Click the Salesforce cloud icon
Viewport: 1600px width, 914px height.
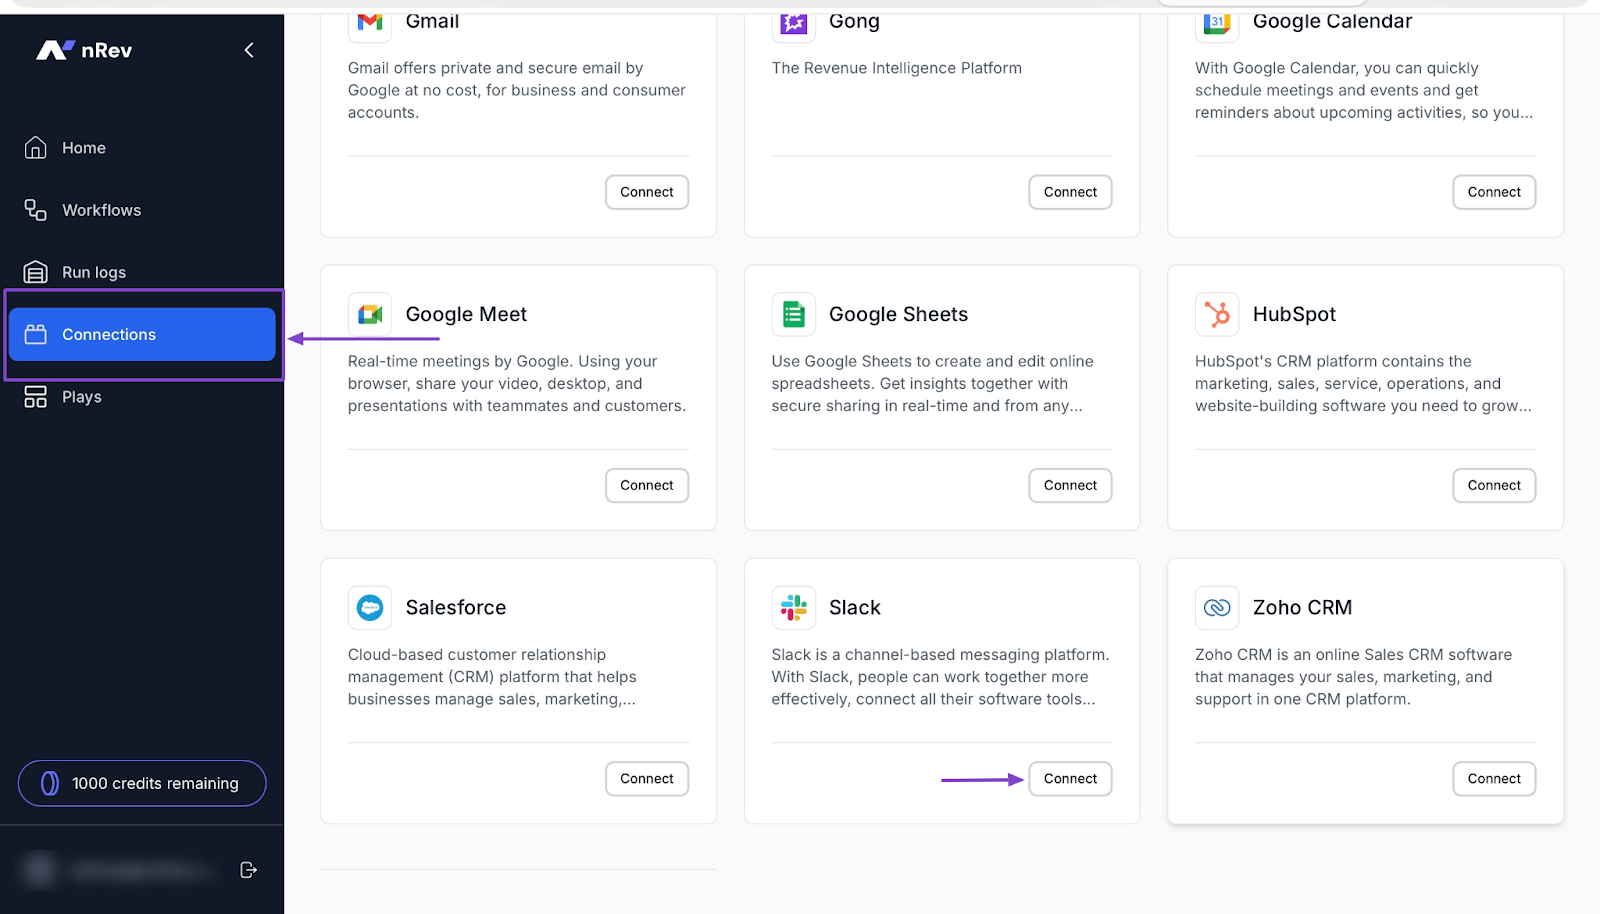click(370, 607)
